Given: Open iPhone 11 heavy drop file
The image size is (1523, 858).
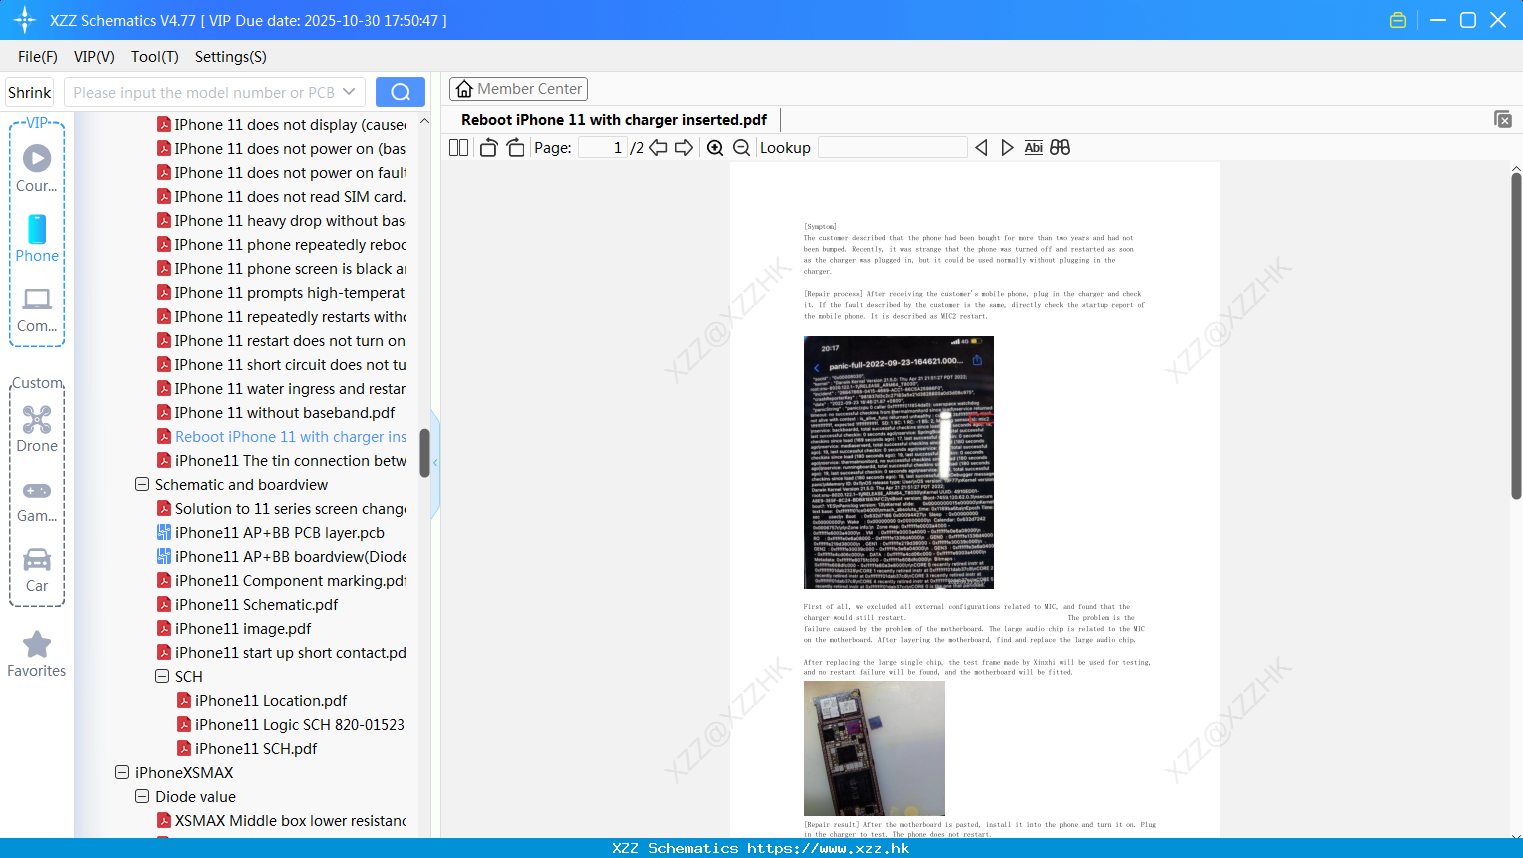Looking at the screenshot, I should [290, 220].
